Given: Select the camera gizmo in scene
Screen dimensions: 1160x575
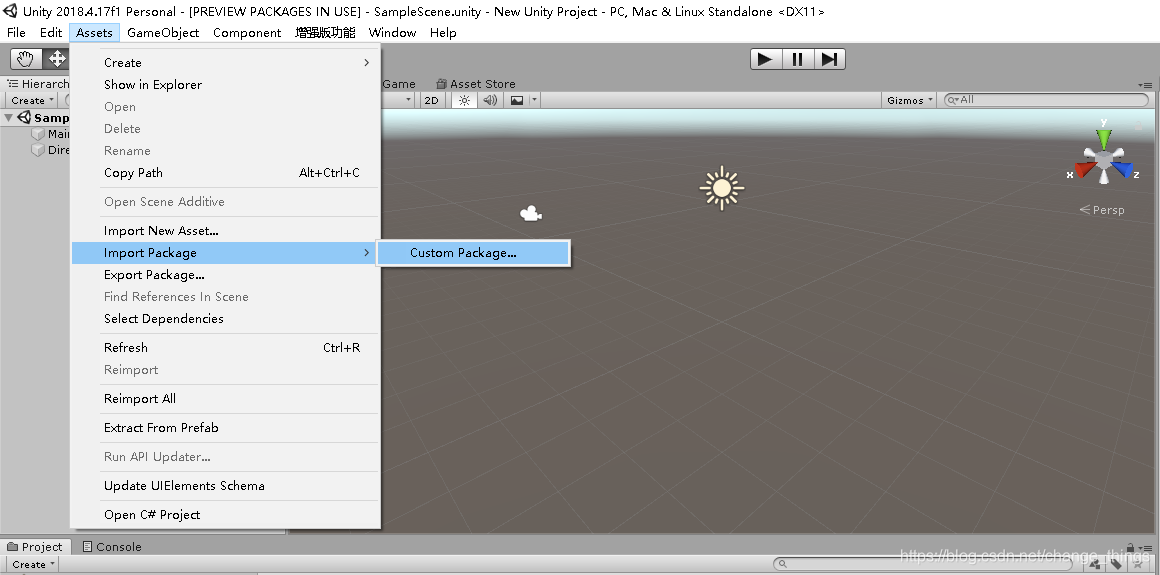Looking at the screenshot, I should point(530,215).
